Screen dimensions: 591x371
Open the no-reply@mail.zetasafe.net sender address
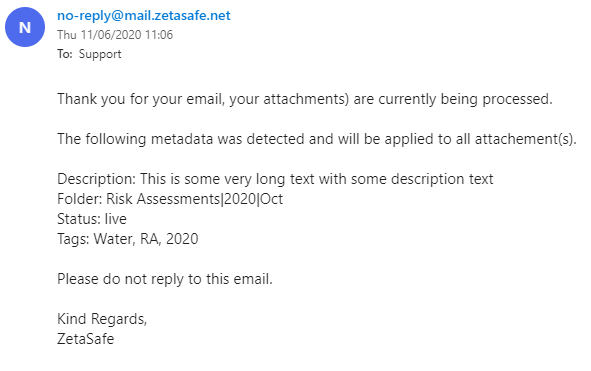click(x=144, y=15)
